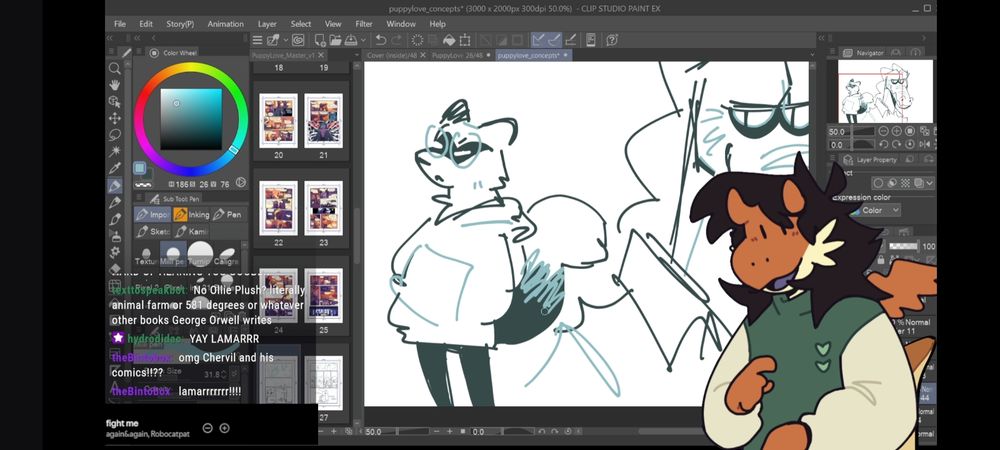
Task: Click the Clear (sparkle circle) icon
Action: click(417, 40)
